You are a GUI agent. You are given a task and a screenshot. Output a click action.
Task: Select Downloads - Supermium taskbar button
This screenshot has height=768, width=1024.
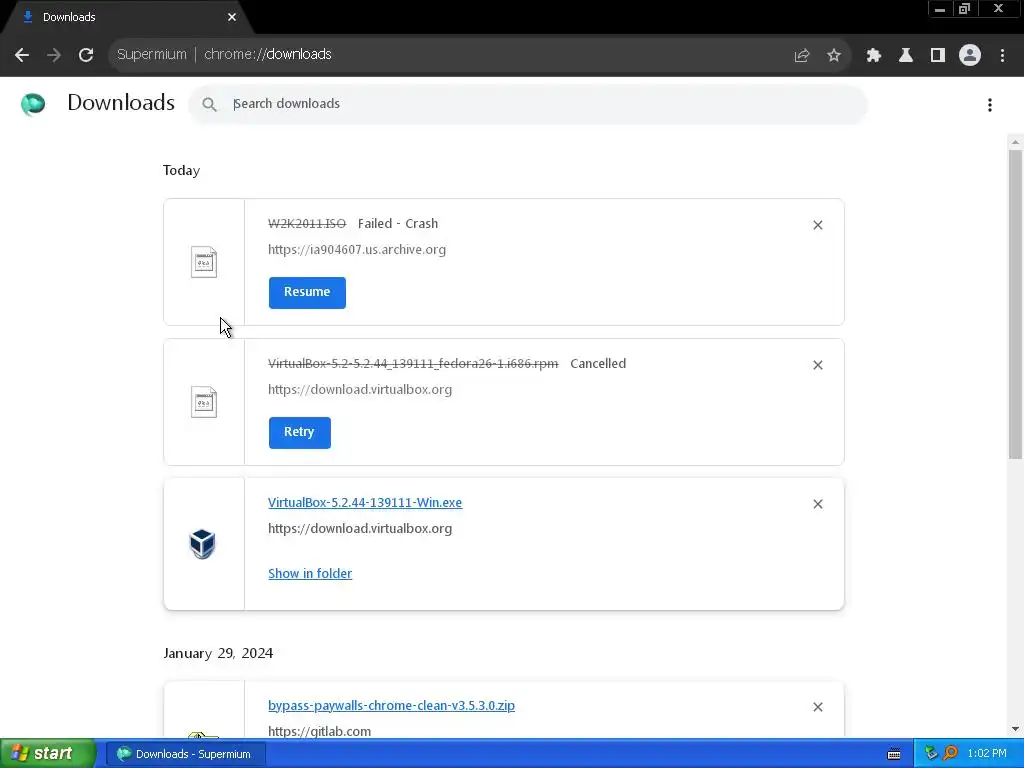[x=185, y=754]
